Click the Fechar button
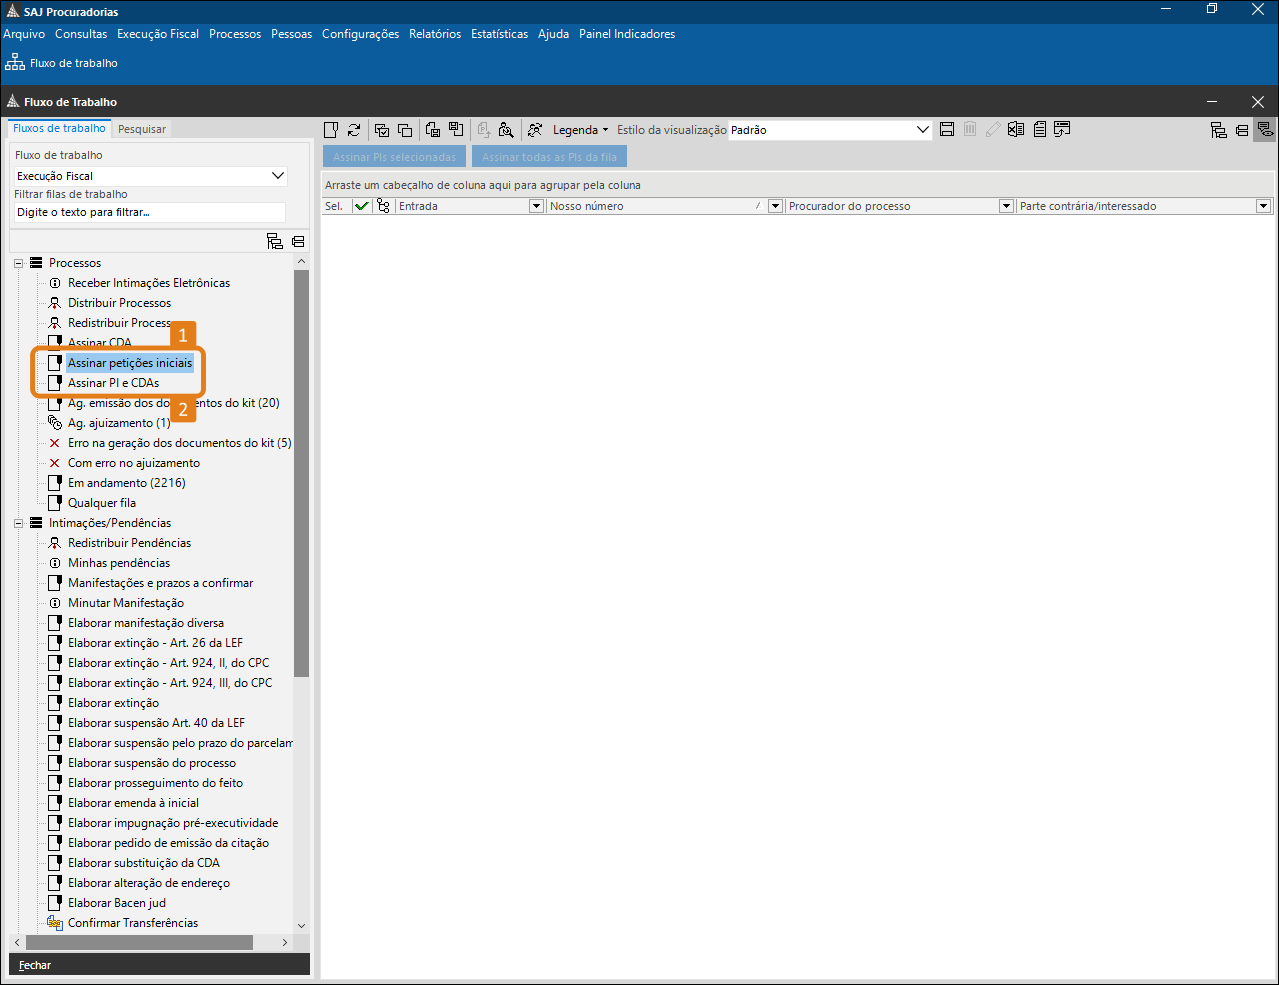The image size is (1279, 985). pos(35,965)
